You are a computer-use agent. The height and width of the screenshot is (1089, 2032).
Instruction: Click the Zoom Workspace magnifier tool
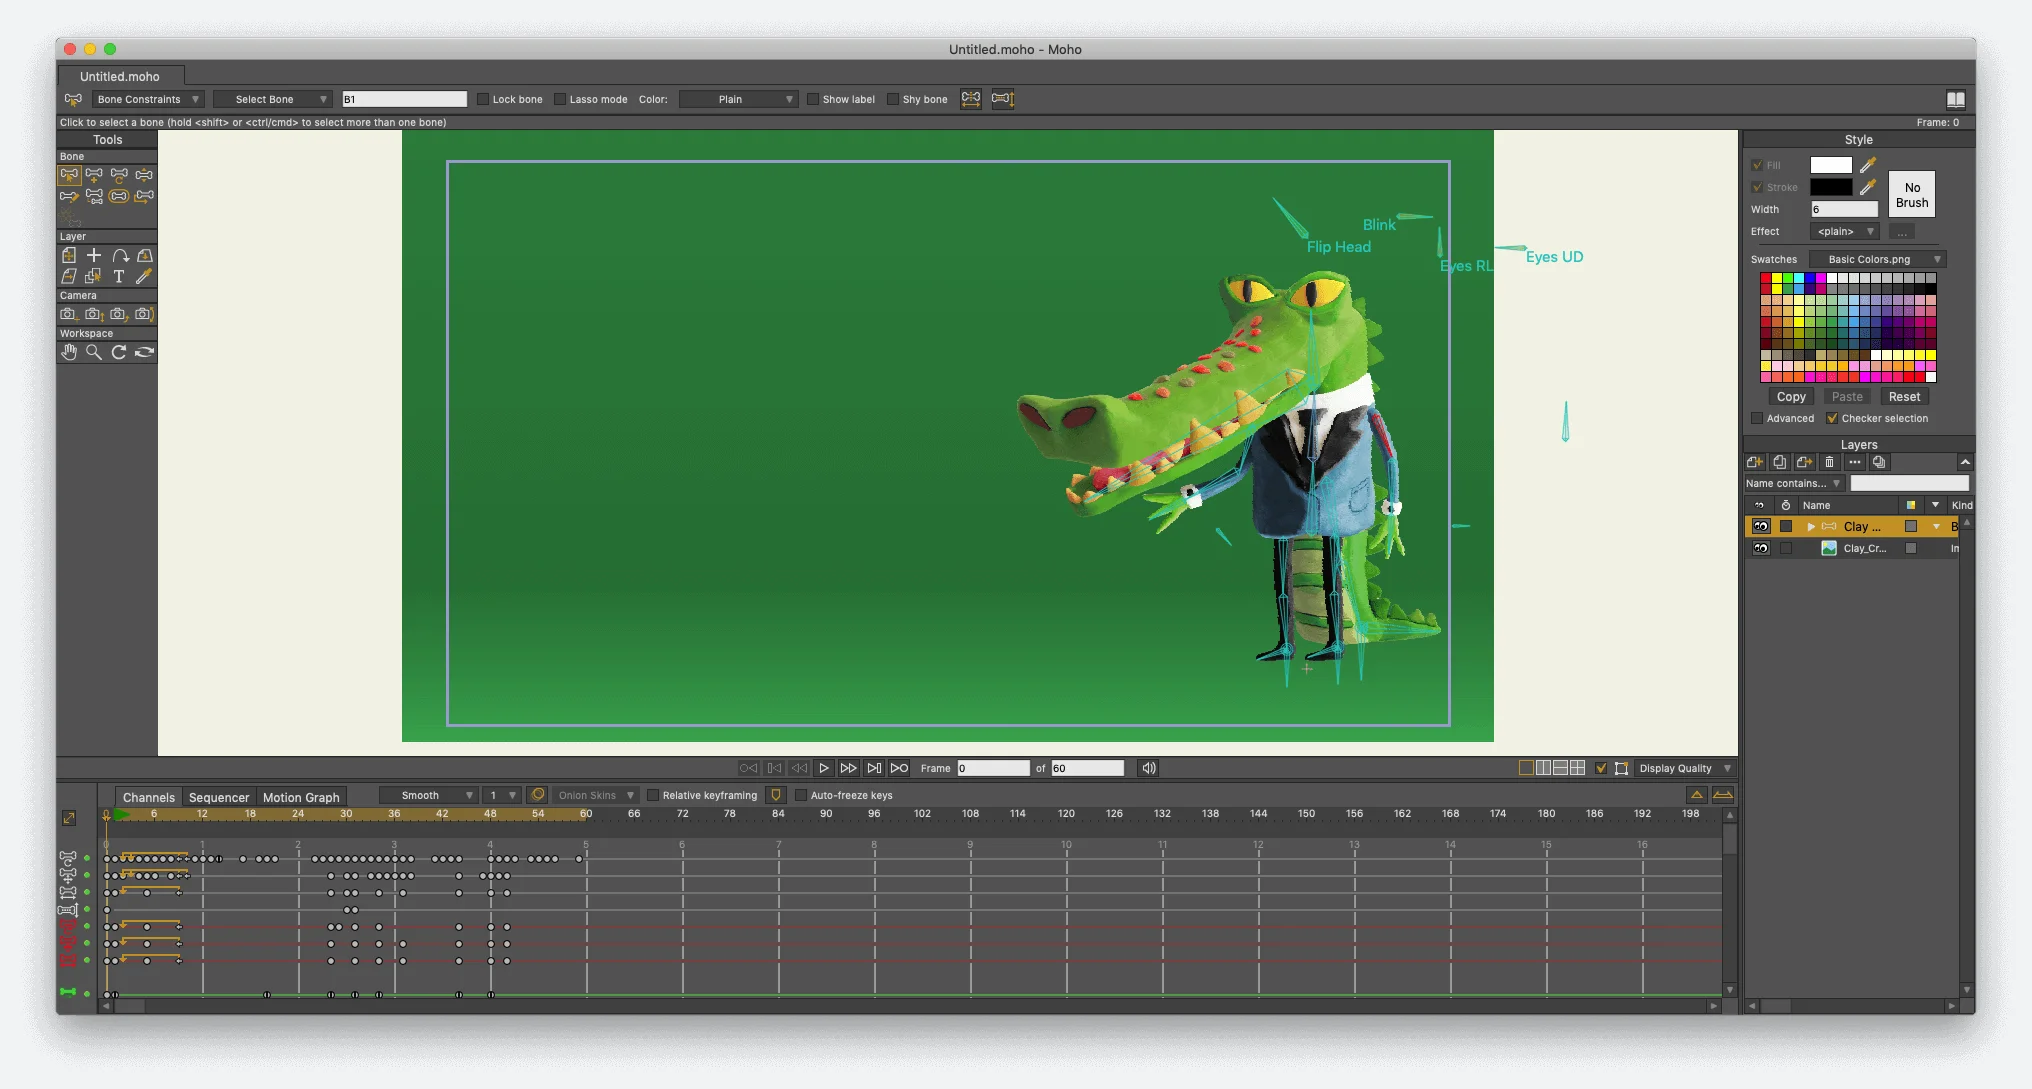tap(93, 352)
